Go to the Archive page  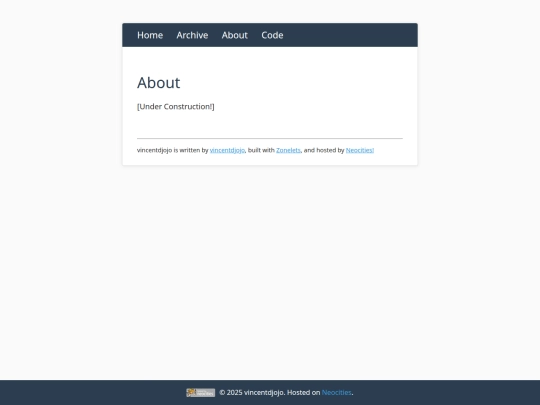192,35
